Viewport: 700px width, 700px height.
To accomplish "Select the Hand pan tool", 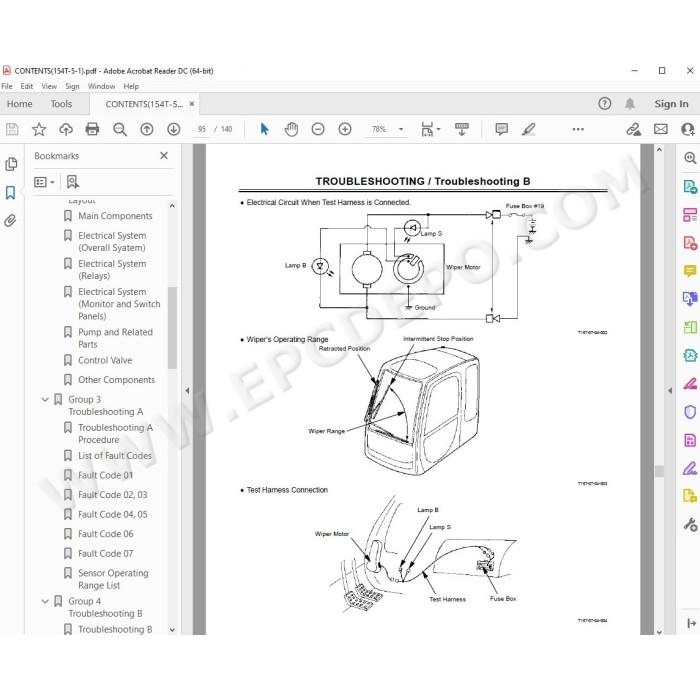I will pyautogui.click(x=291, y=129).
